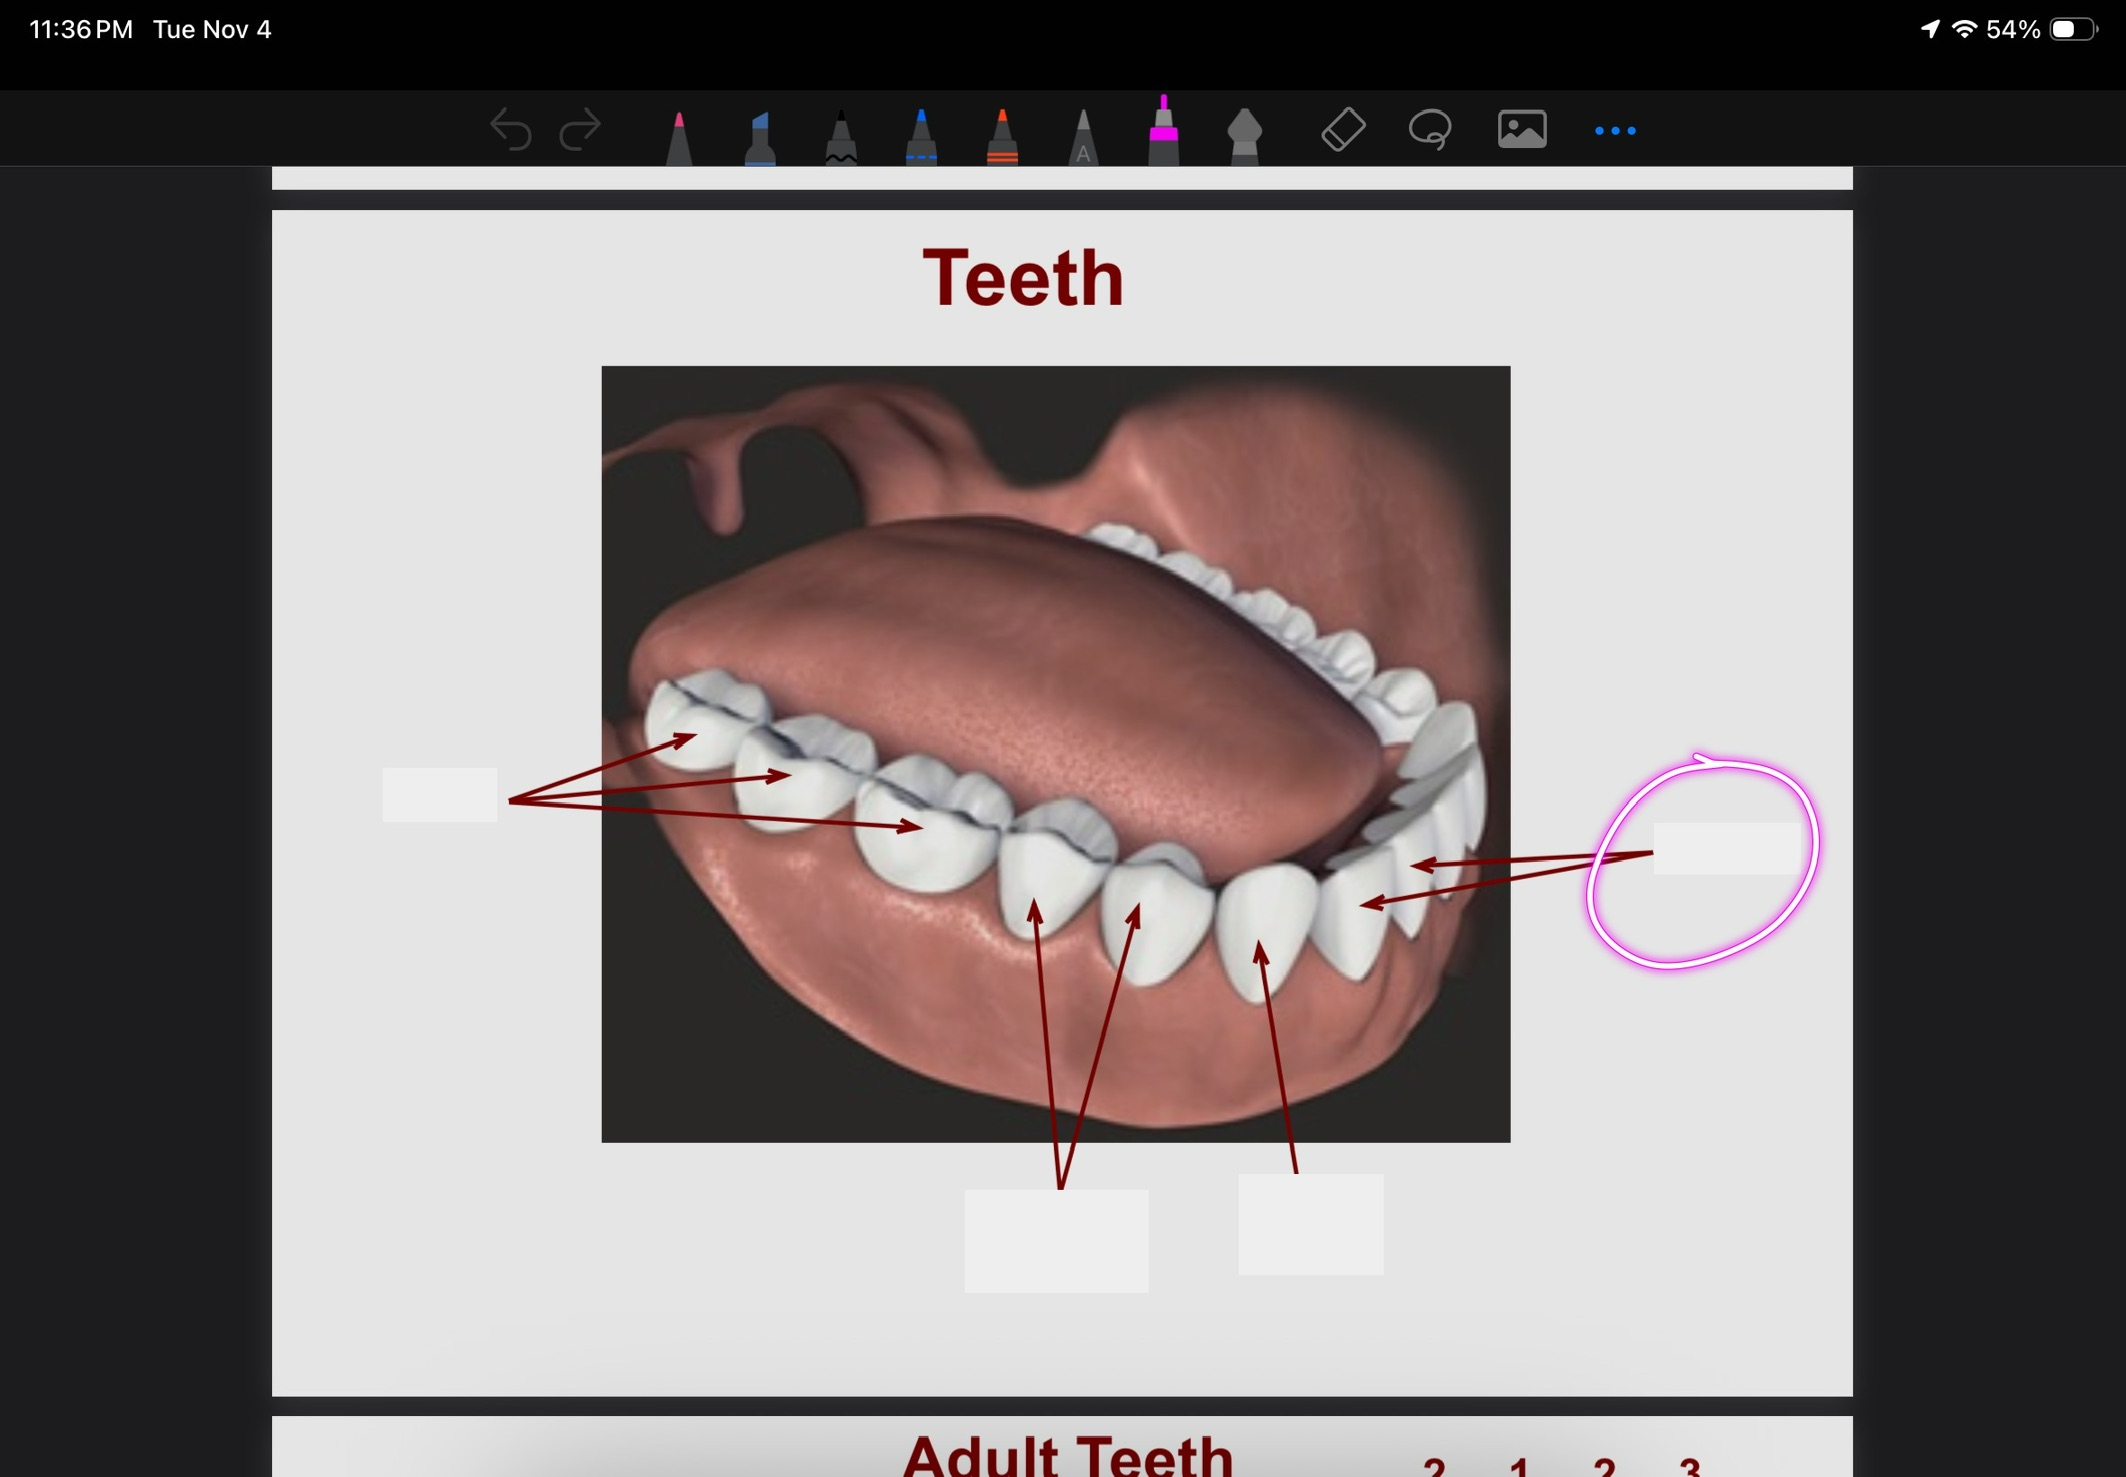2126x1477 pixels.
Task: Tap the blank label below canine arrow
Action: 1311,1224
